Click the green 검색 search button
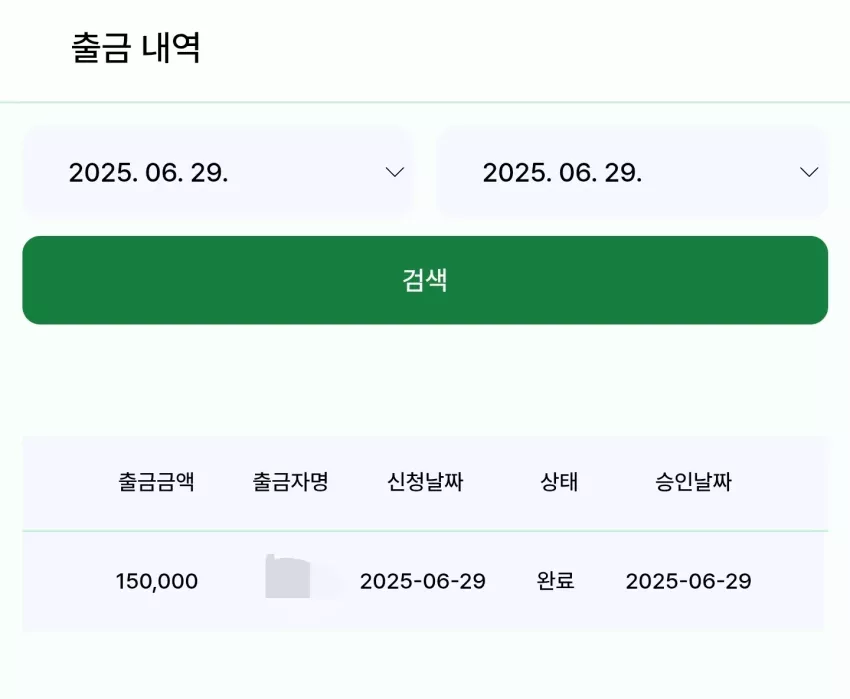Screen dimensions: 850x699 pyautogui.click(x=425, y=280)
